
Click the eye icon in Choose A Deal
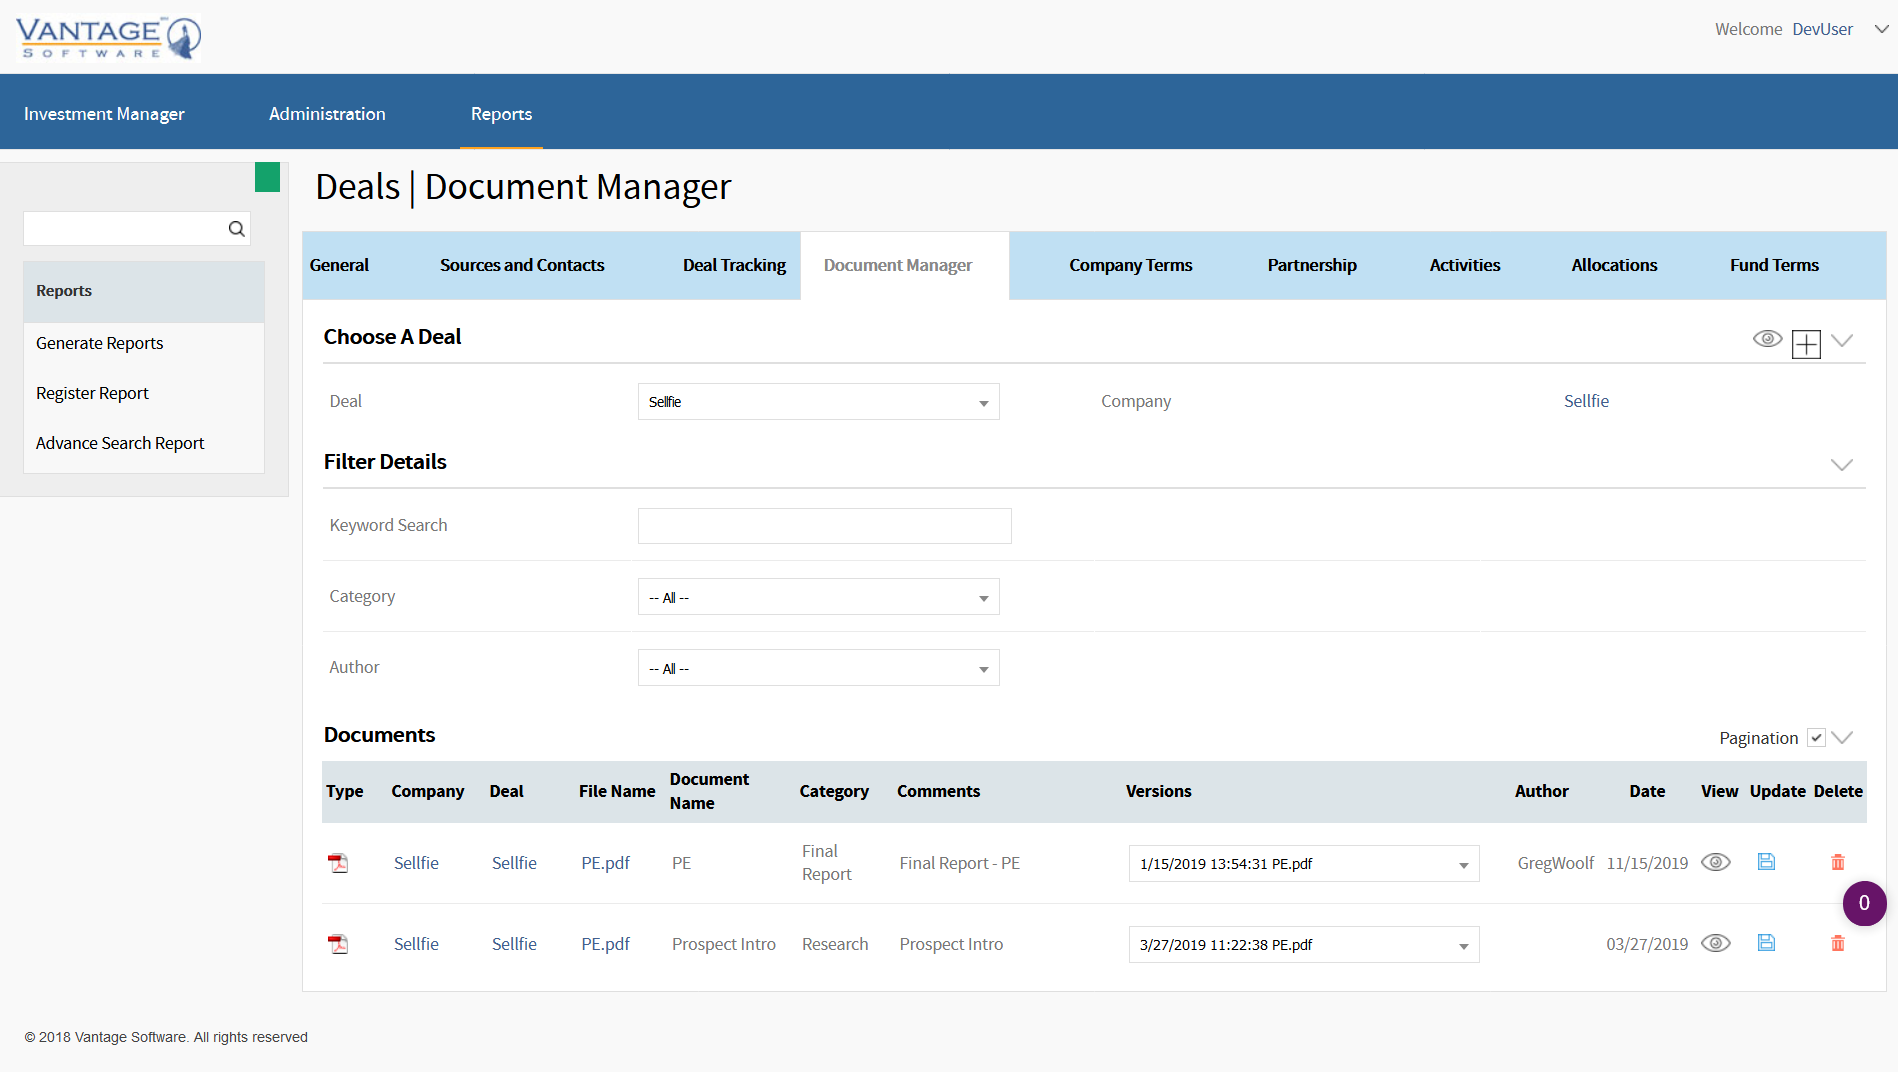[x=1767, y=339]
